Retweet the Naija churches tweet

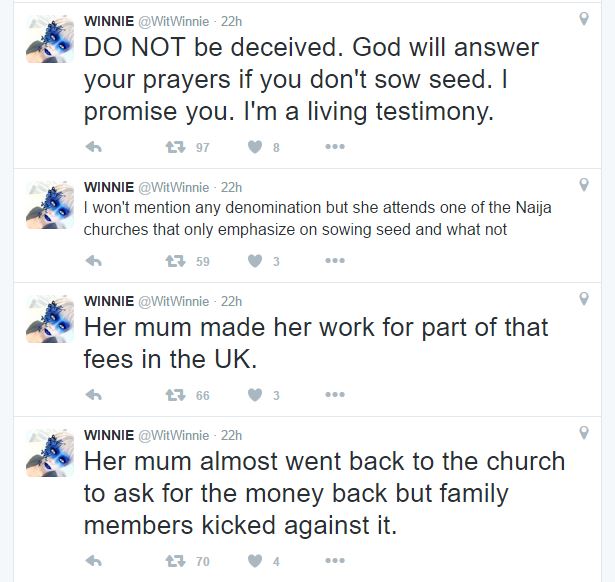click(x=175, y=262)
